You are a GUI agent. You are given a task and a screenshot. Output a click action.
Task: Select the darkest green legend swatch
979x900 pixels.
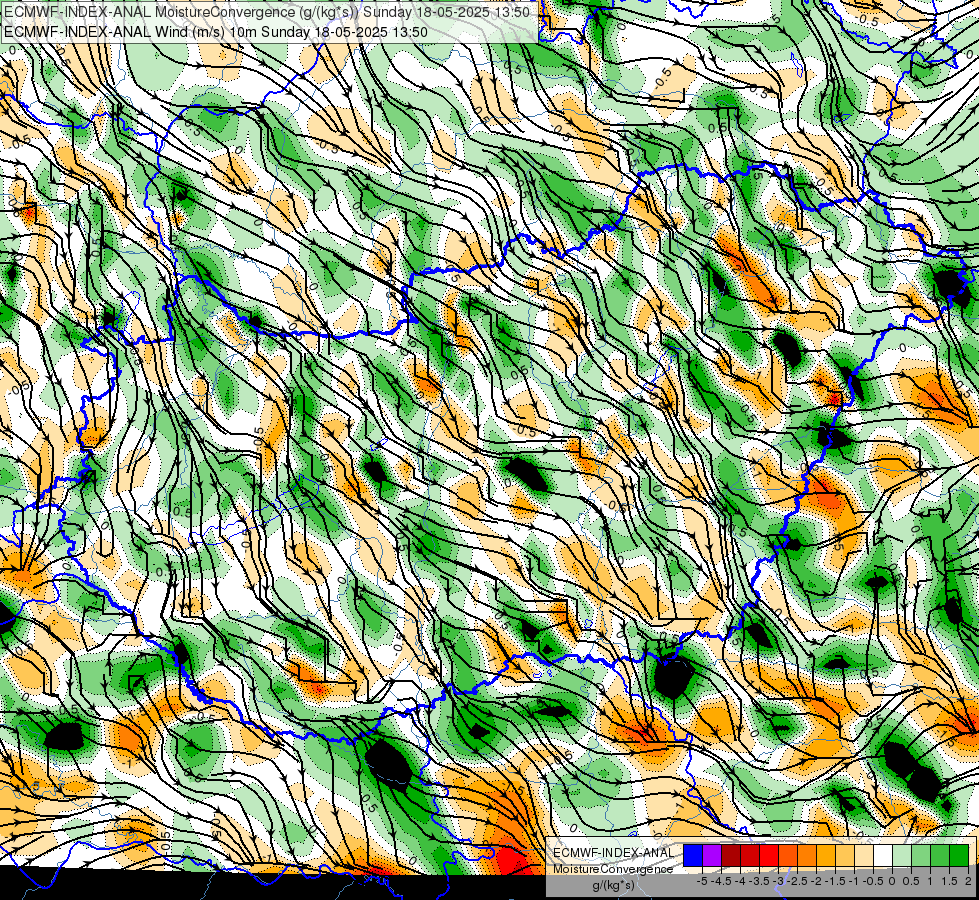(959, 855)
